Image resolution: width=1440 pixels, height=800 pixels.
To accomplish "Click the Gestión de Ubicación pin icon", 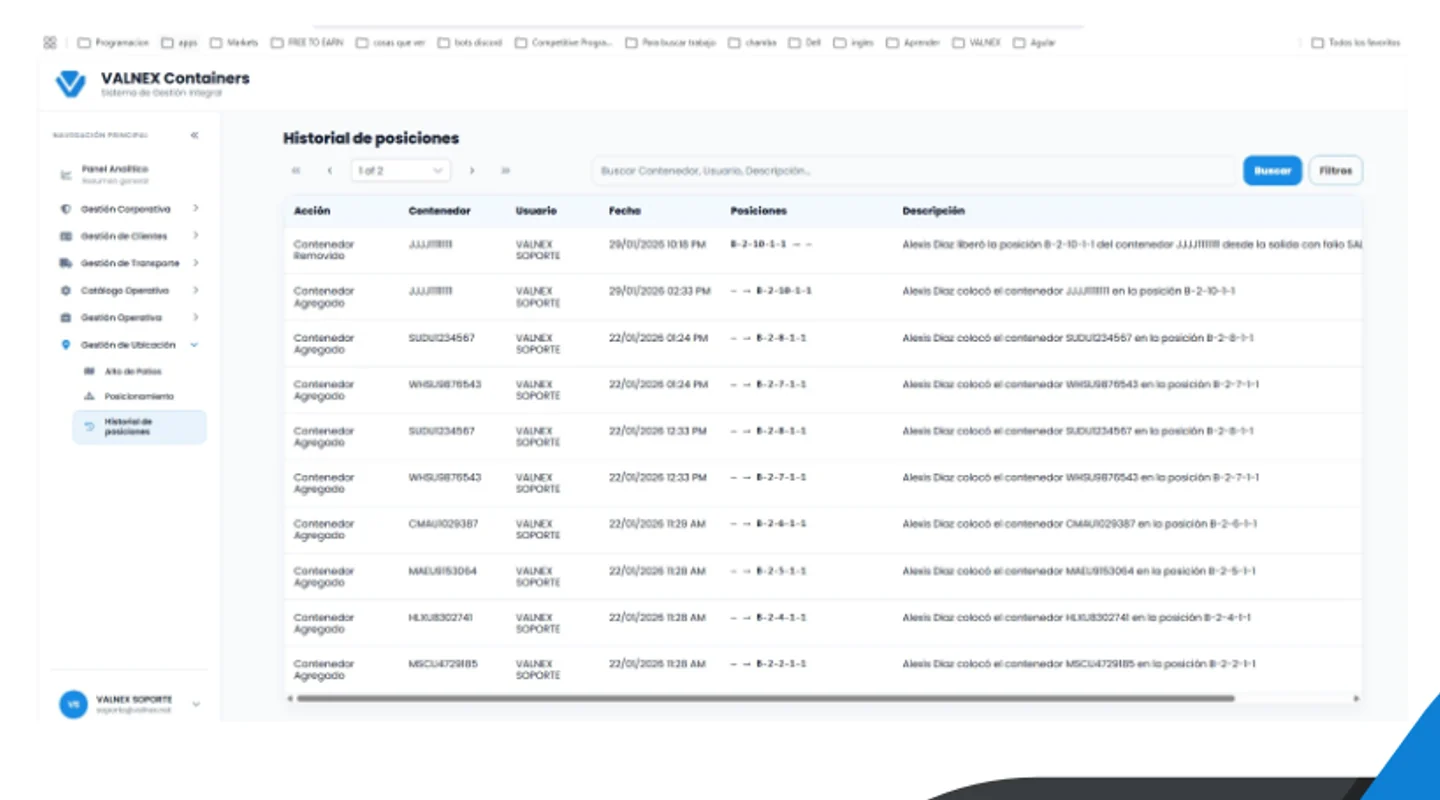I will coord(66,344).
